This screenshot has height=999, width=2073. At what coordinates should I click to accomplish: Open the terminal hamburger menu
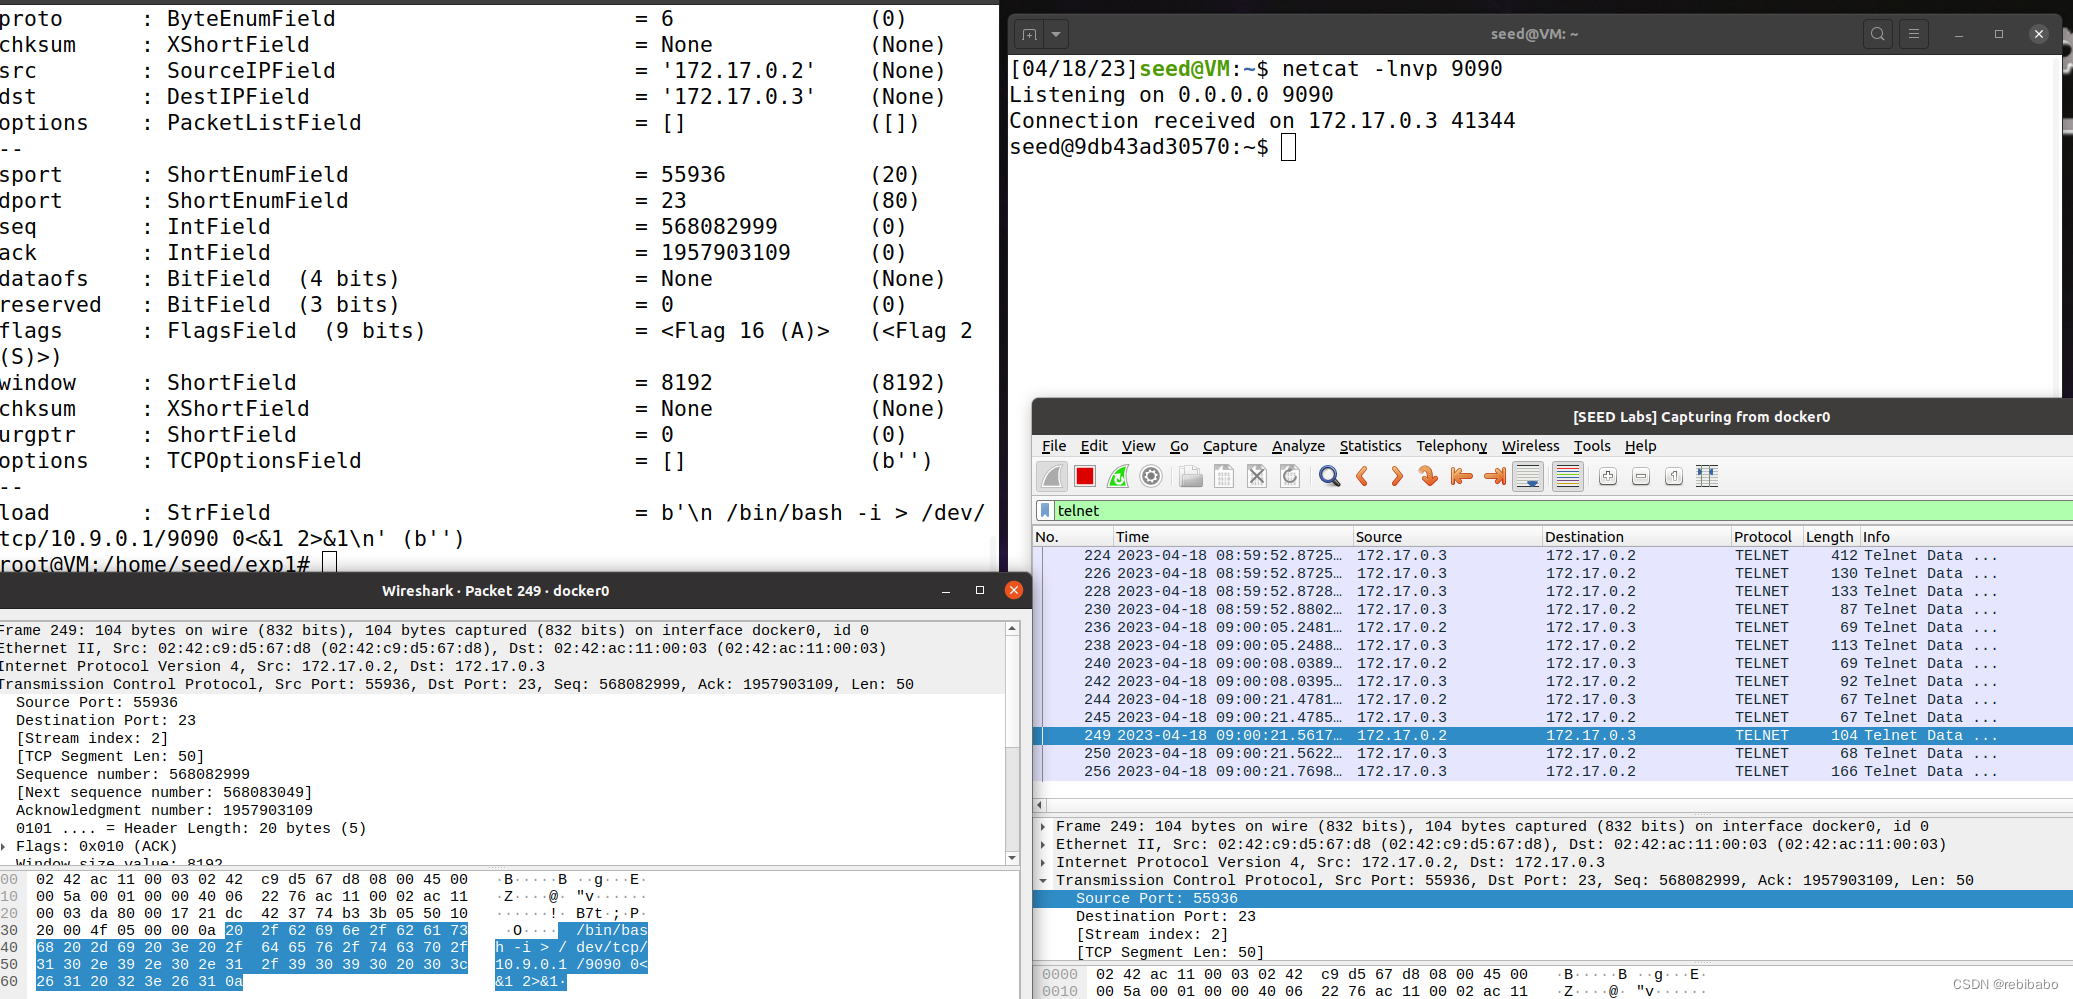click(x=1914, y=34)
